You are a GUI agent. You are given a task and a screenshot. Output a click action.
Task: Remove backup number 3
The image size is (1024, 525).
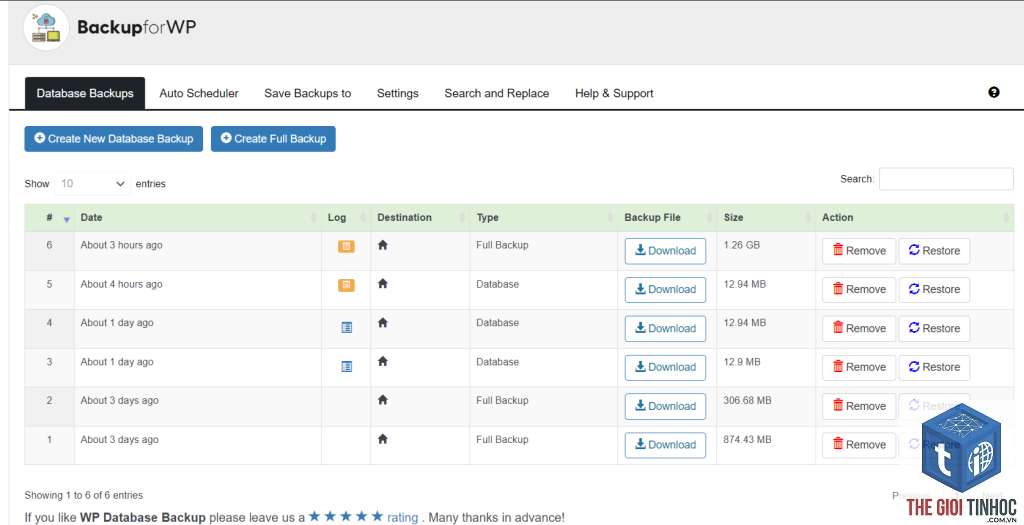tap(859, 367)
